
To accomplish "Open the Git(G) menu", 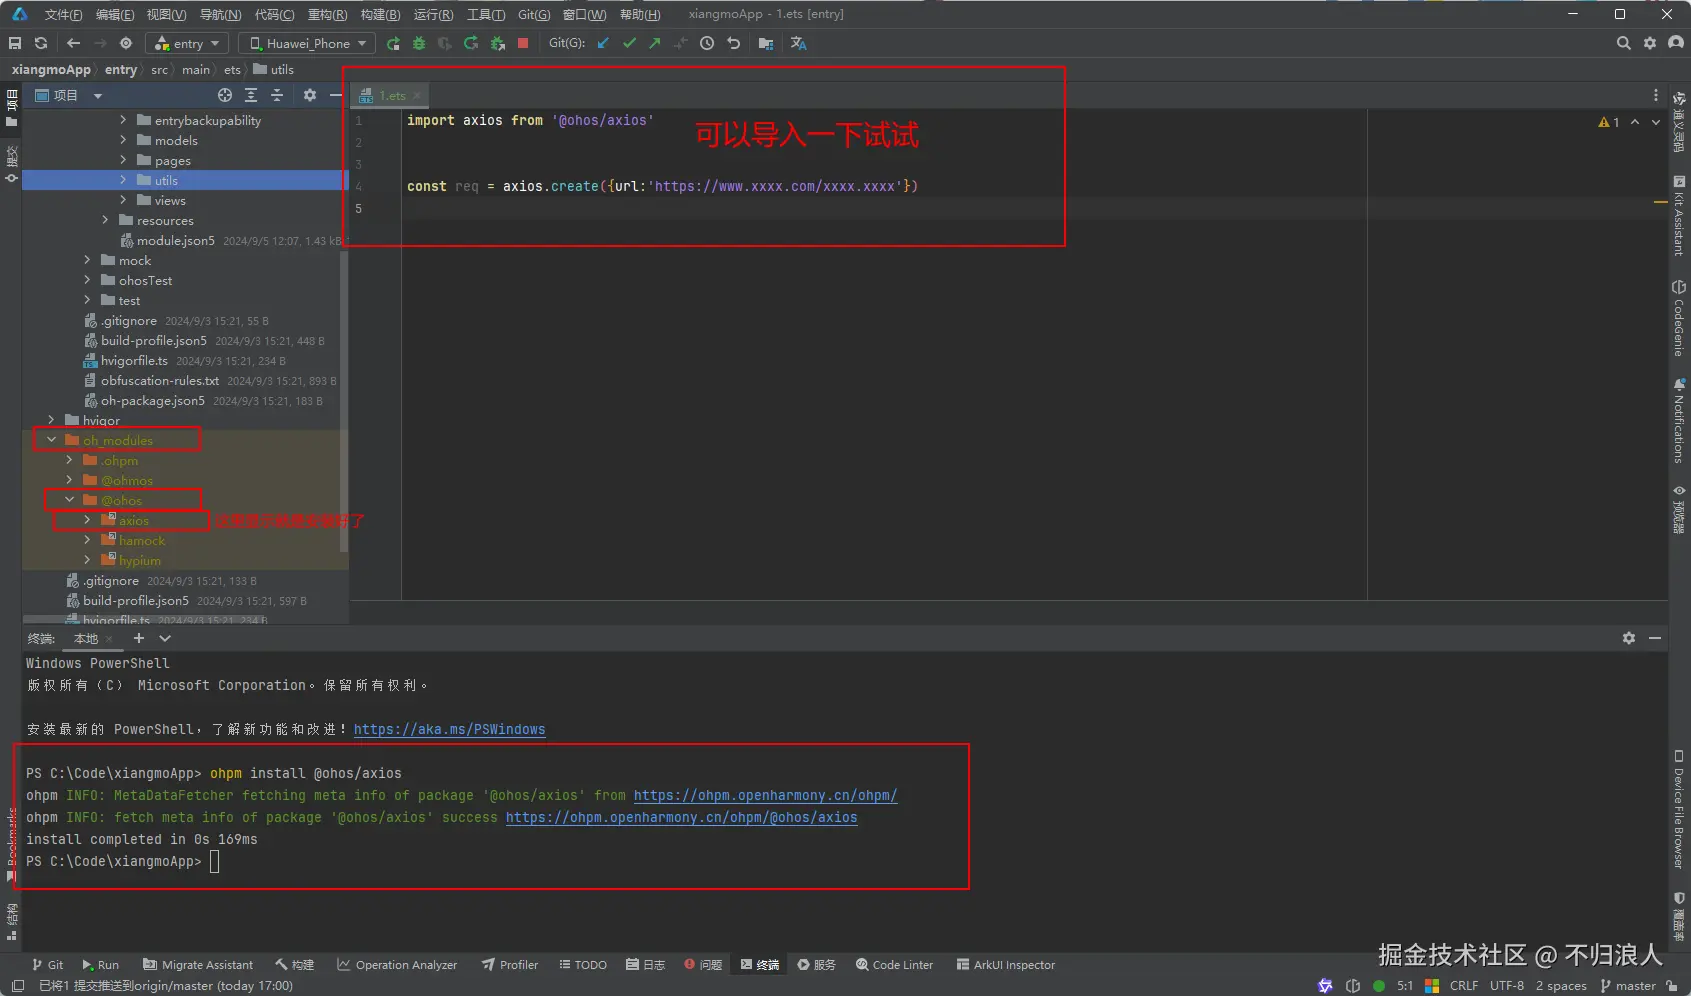I will (533, 14).
